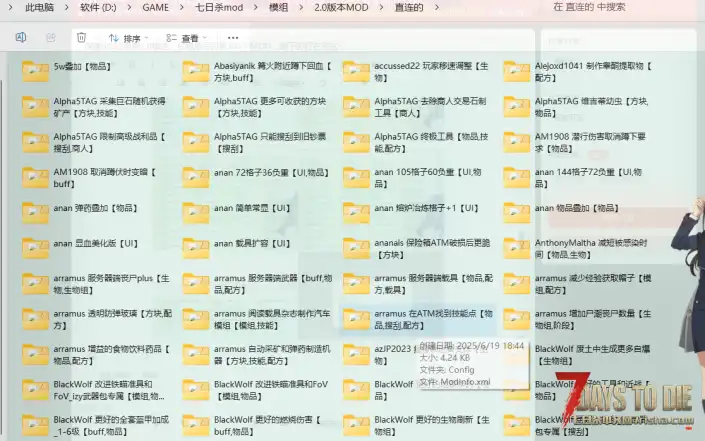Image resolution: width=705 pixels, height=441 pixels.
Task: Click the BlackWolf 改进铁瞄准具和FoV【模组,物品】 folder name
Action: coord(271,390)
